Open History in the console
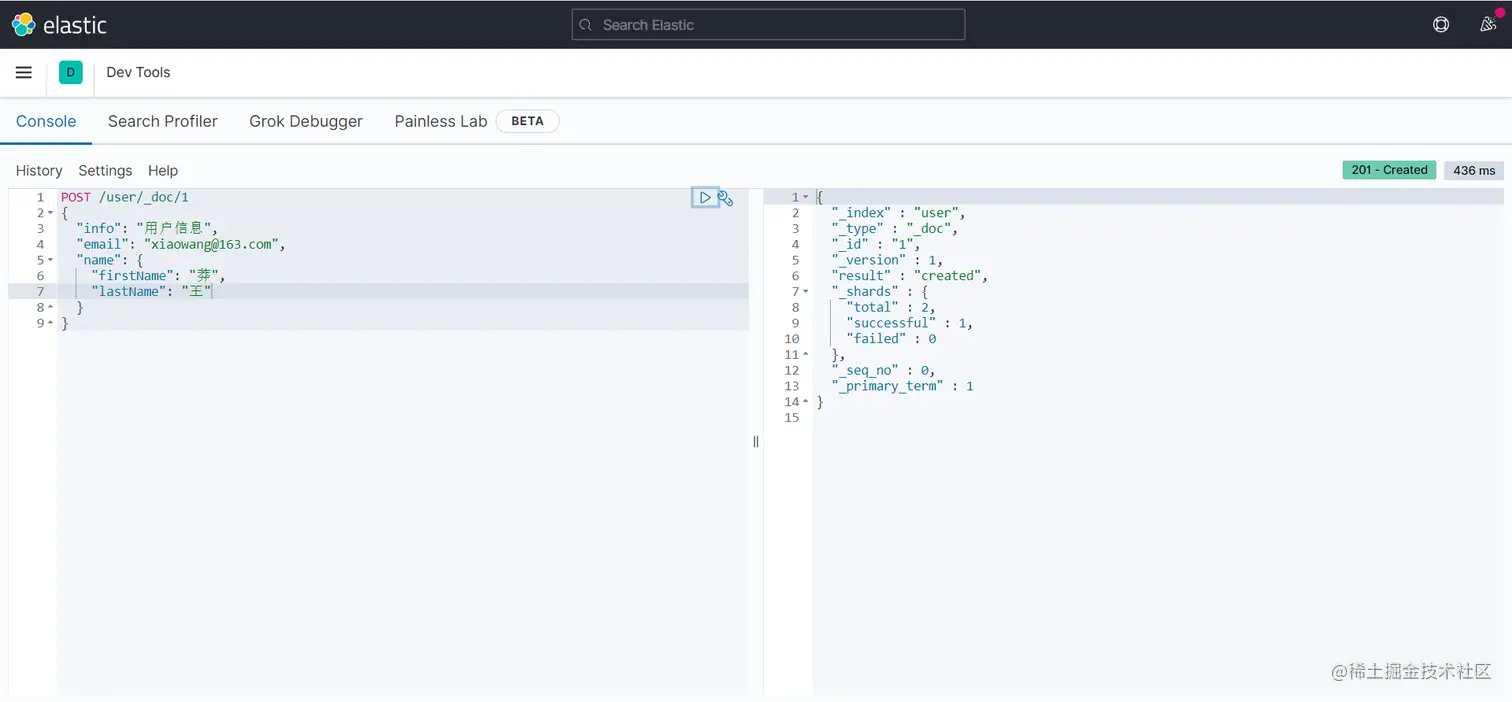1512x702 pixels. point(39,171)
